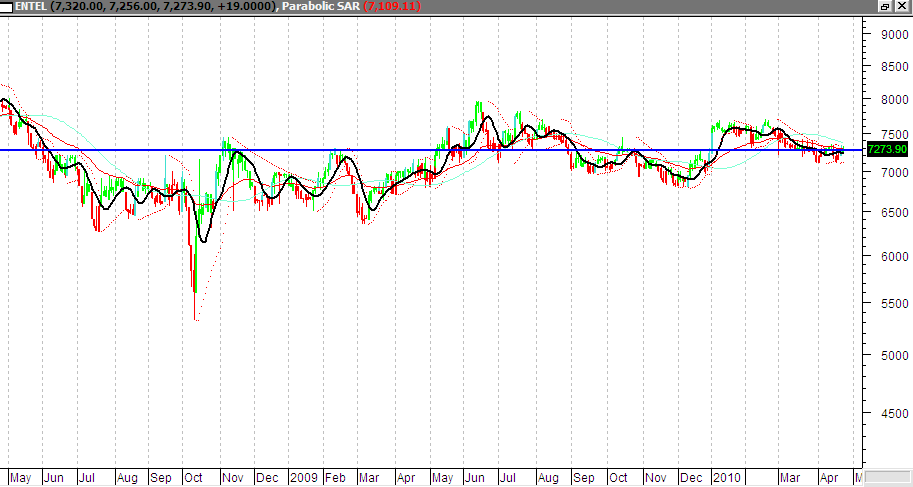913x487 pixels.
Task: Click the gray scroll box at bottom right
Action: (884, 478)
